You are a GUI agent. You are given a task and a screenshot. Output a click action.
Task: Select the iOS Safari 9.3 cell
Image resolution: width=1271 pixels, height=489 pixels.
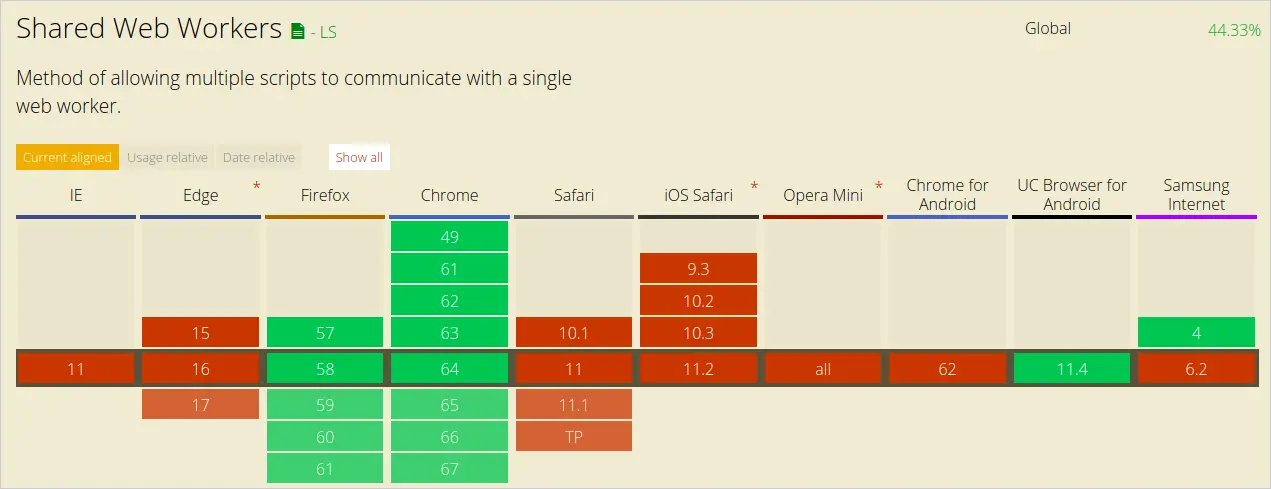698,268
